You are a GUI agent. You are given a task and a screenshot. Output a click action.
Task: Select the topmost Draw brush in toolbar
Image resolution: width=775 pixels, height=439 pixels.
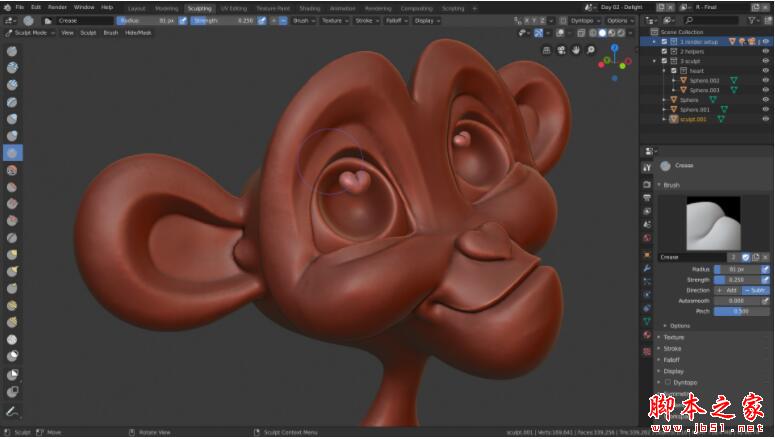coord(13,51)
